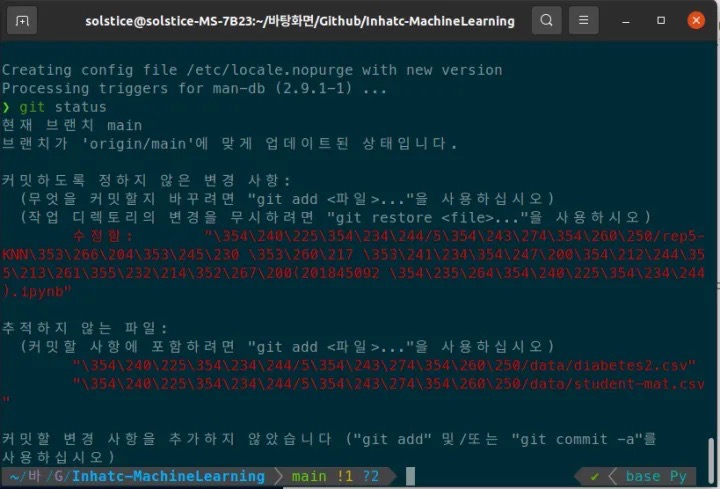Viewport: 720px width, 489px height.
Task: Click the "Creating config file" output line
Action: tap(252, 70)
